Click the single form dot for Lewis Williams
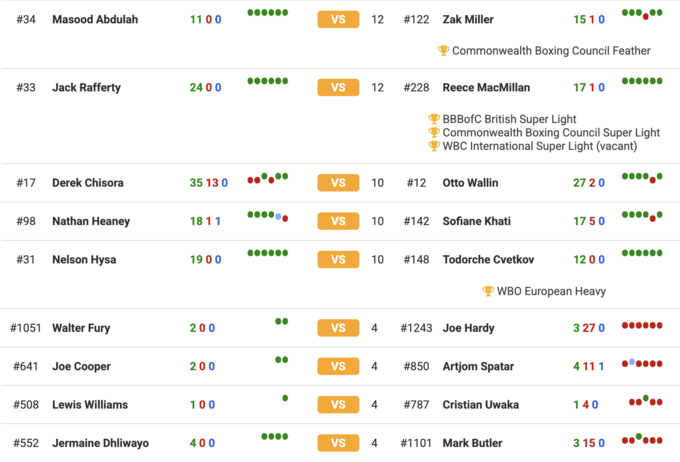 point(285,399)
